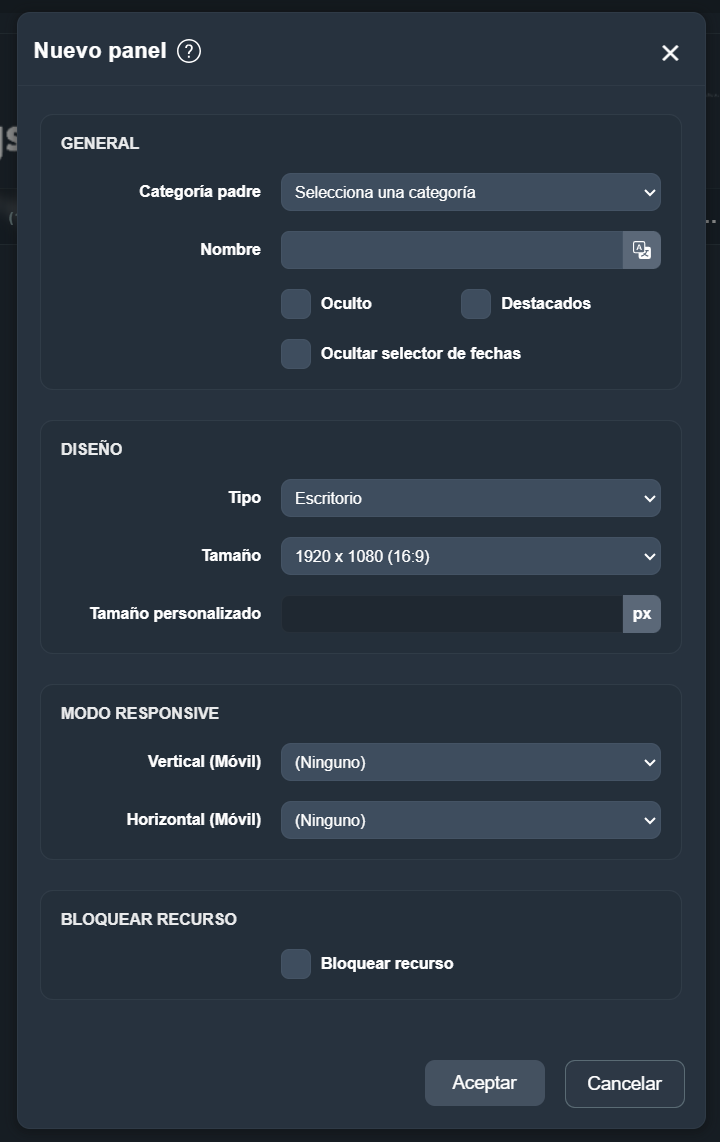This screenshot has width=720, height=1142.
Task: Check the Destacados option
Action: pyautogui.click(x=476, y=304)
